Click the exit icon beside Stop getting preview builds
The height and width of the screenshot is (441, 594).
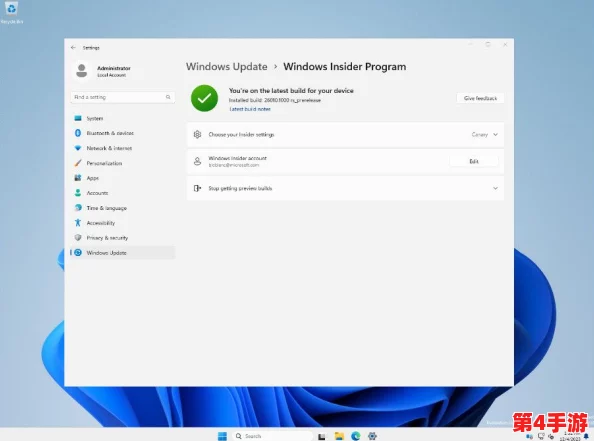[197, 188]
